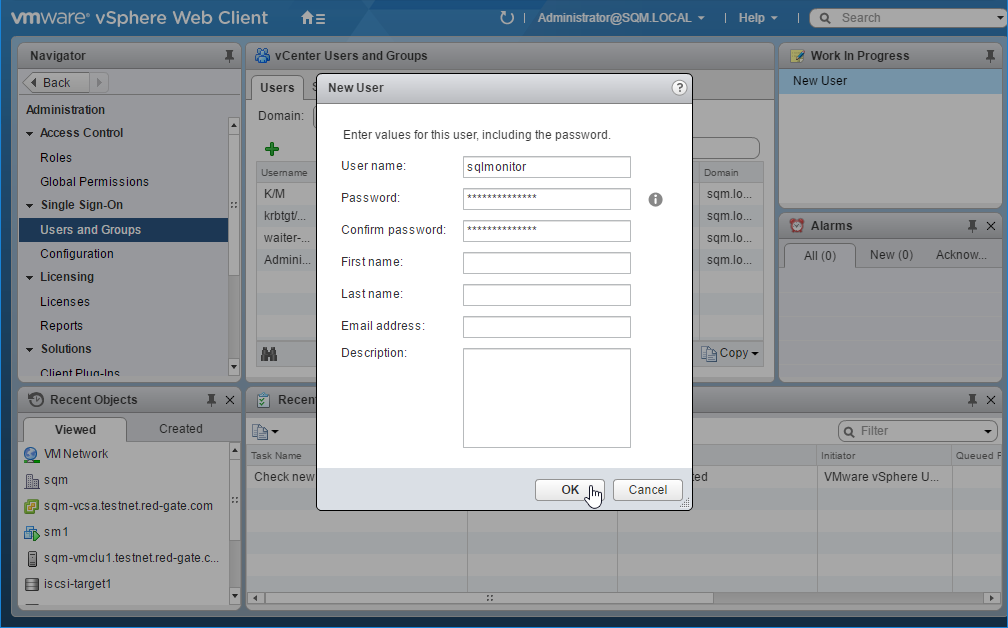Screen dimensions: 1008x628
Task: Click the password policy info icon
Action: (x=656, y=200)
